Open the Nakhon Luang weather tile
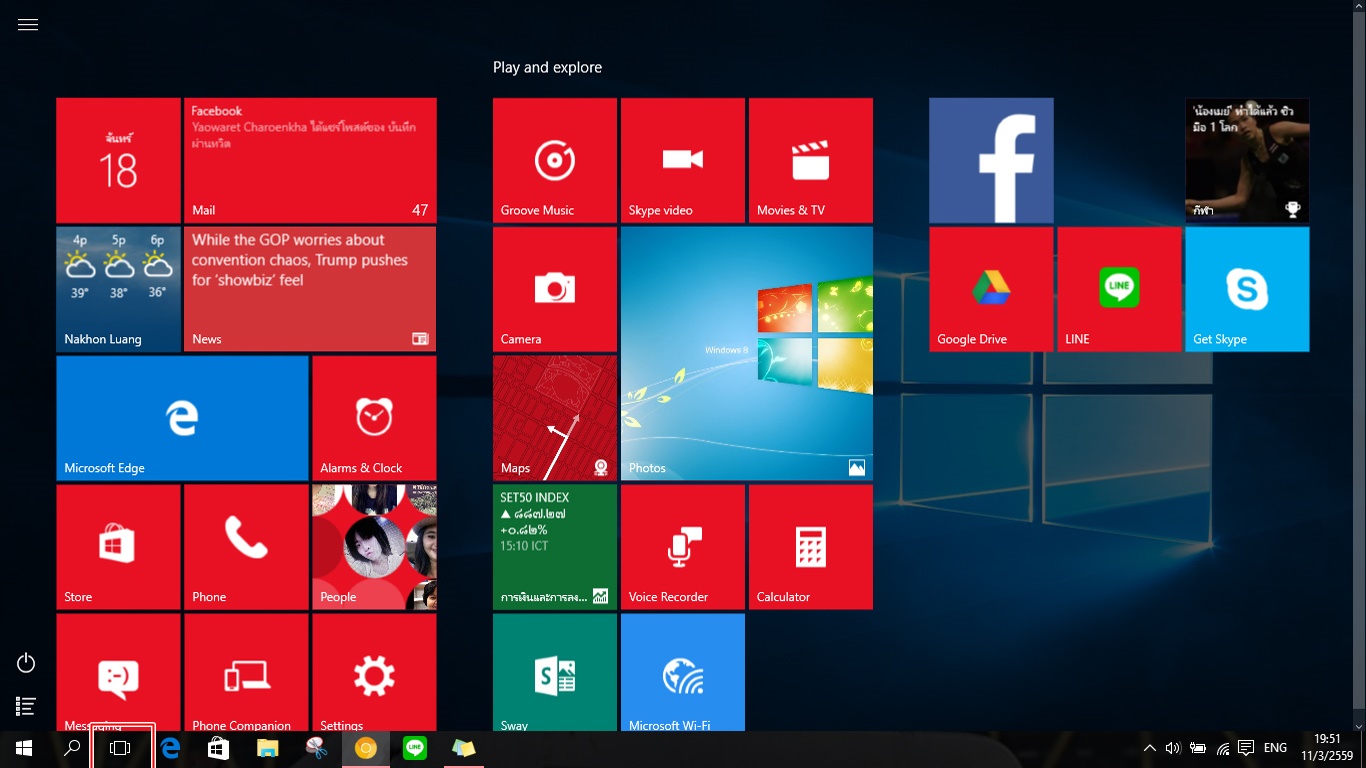The width and height of the screenshot is (1366, 768). (x=118, y=289)
